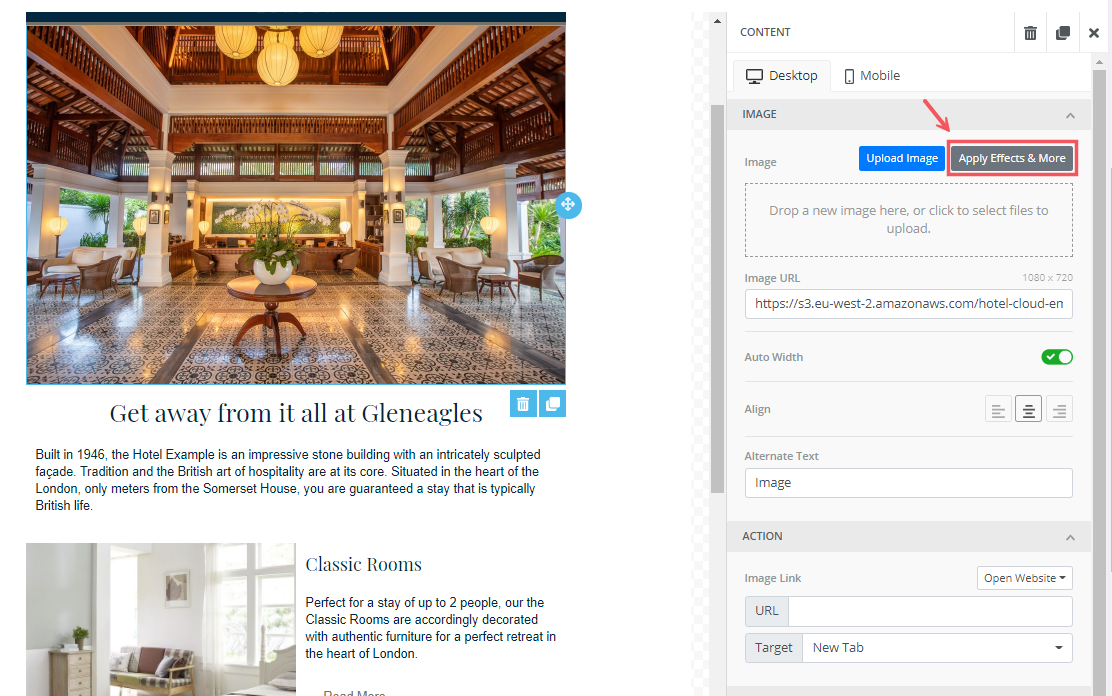
Task: Click the Alternate Text input field
Action: tap(908, 483)
